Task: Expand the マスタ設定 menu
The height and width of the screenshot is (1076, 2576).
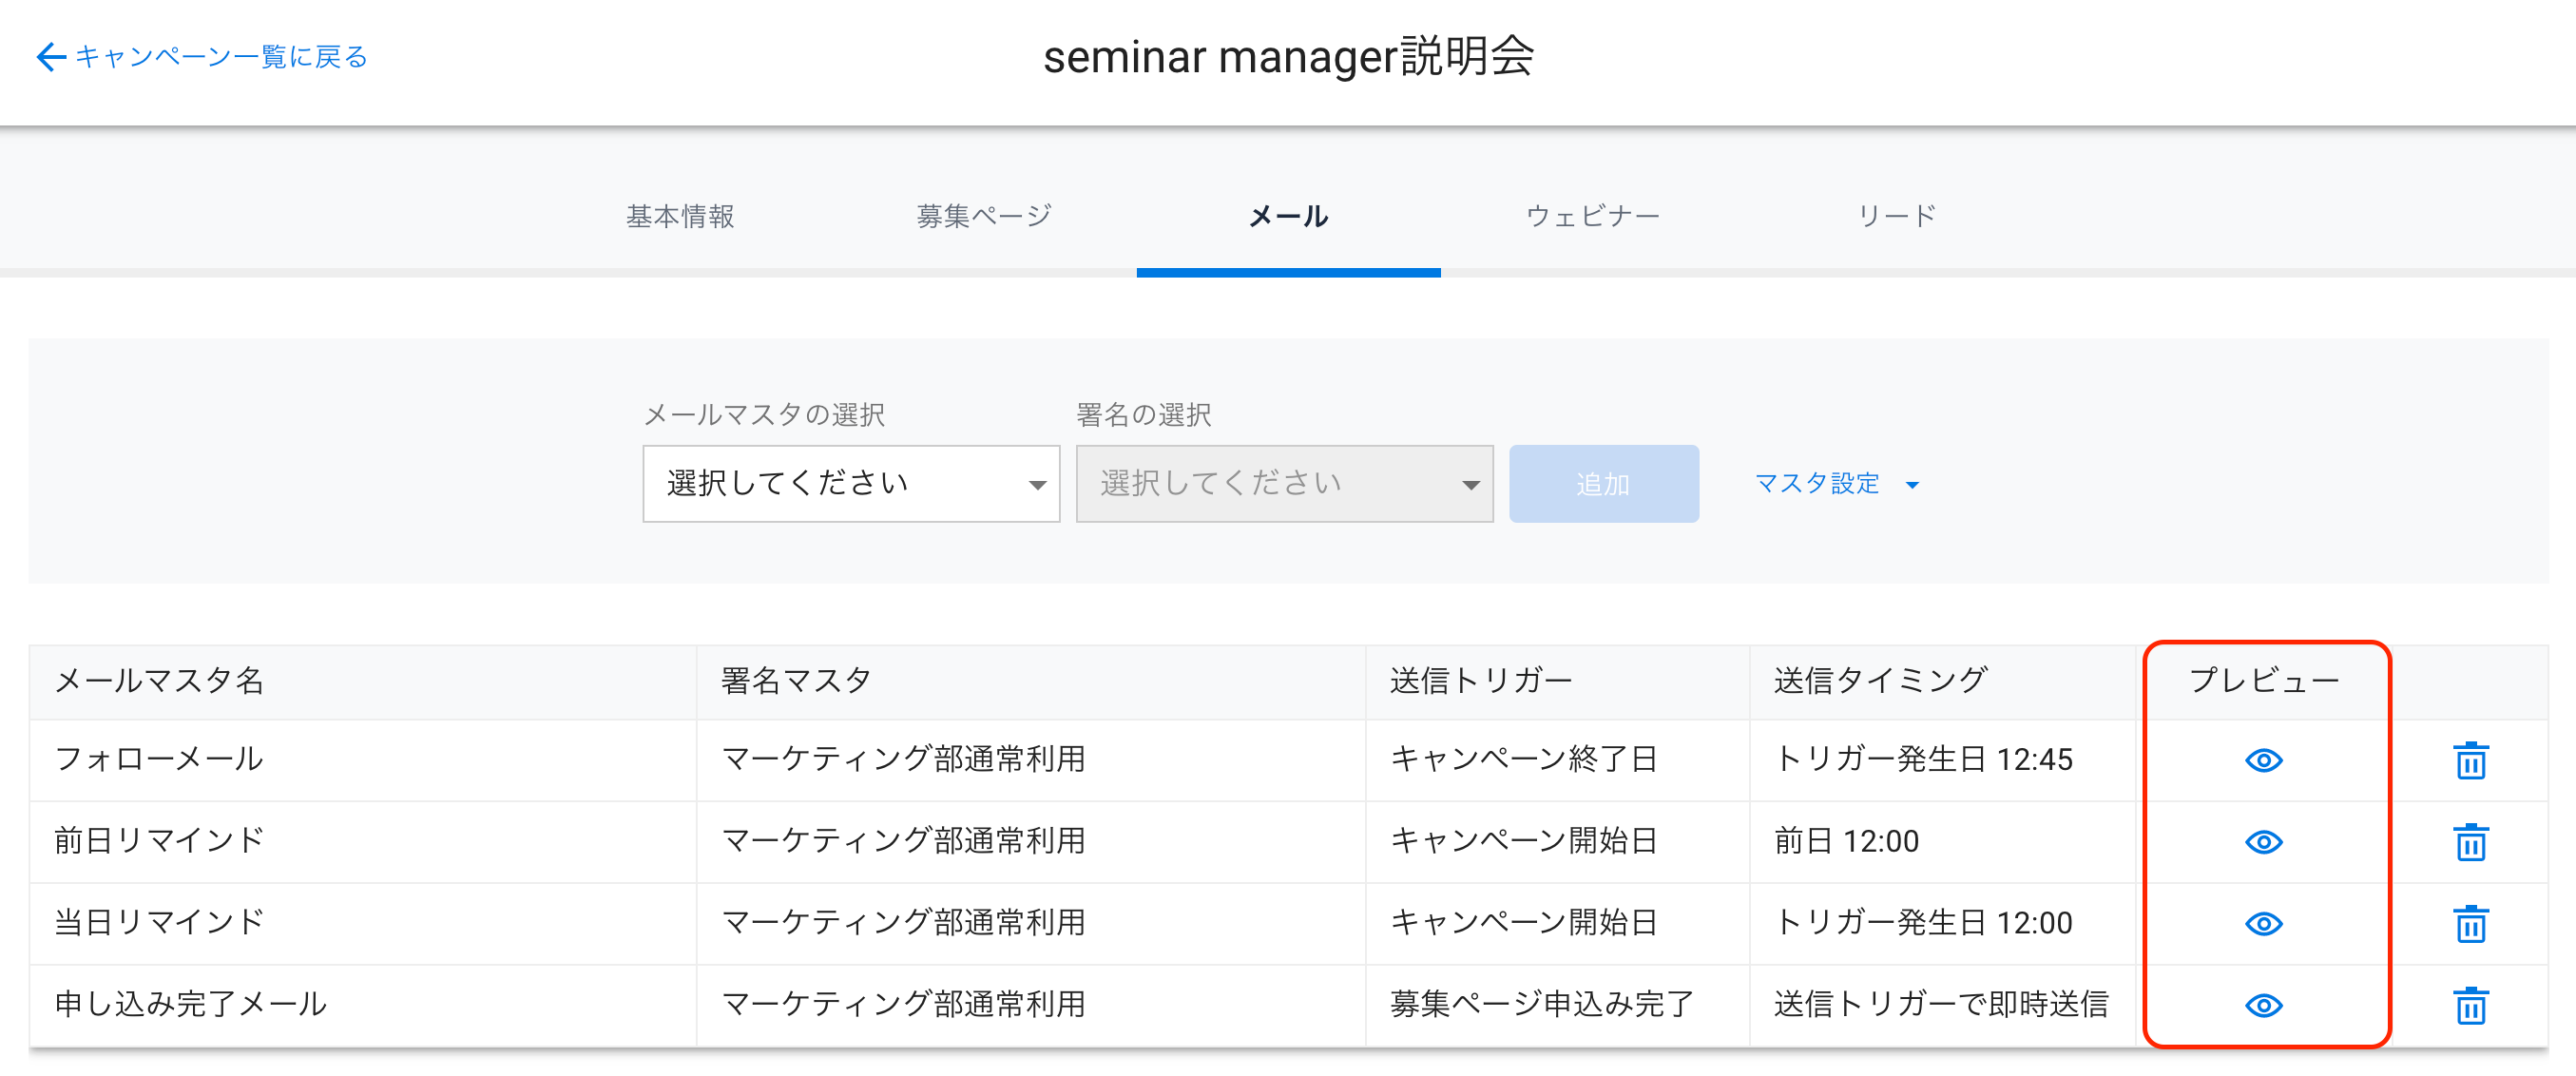Action: point(1836,484)
